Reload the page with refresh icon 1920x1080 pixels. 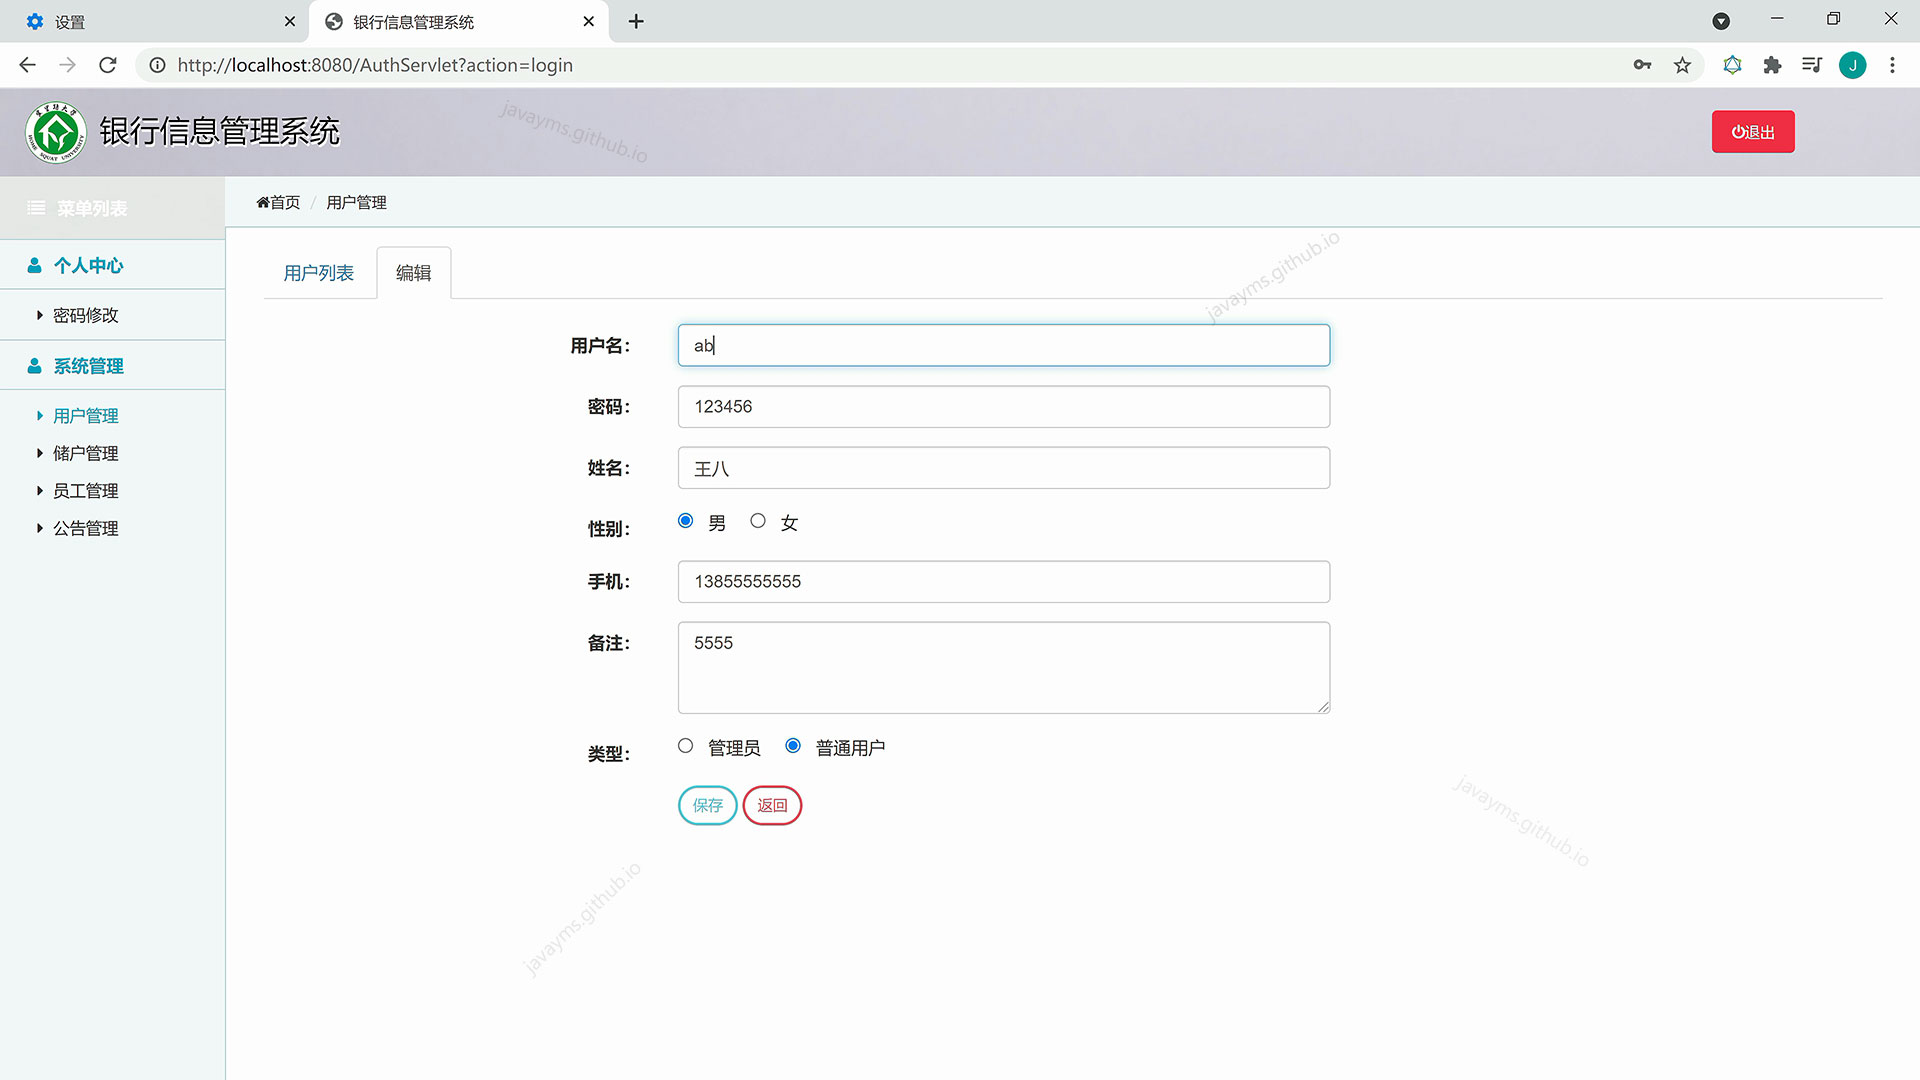tap(108, 65)
